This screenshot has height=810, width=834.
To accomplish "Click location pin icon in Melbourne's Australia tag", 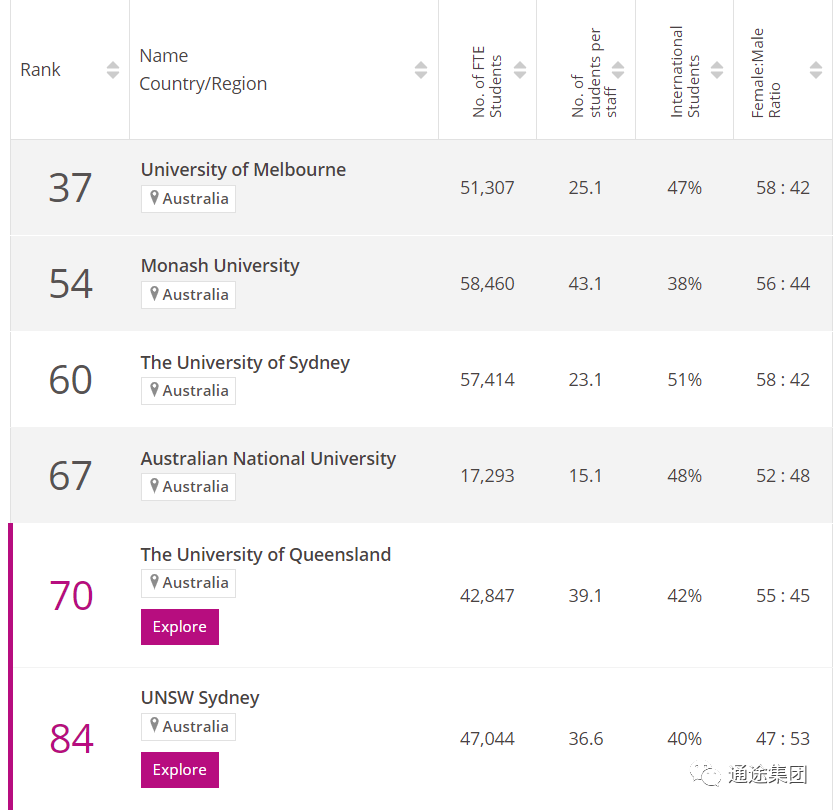I will point(154,198).
